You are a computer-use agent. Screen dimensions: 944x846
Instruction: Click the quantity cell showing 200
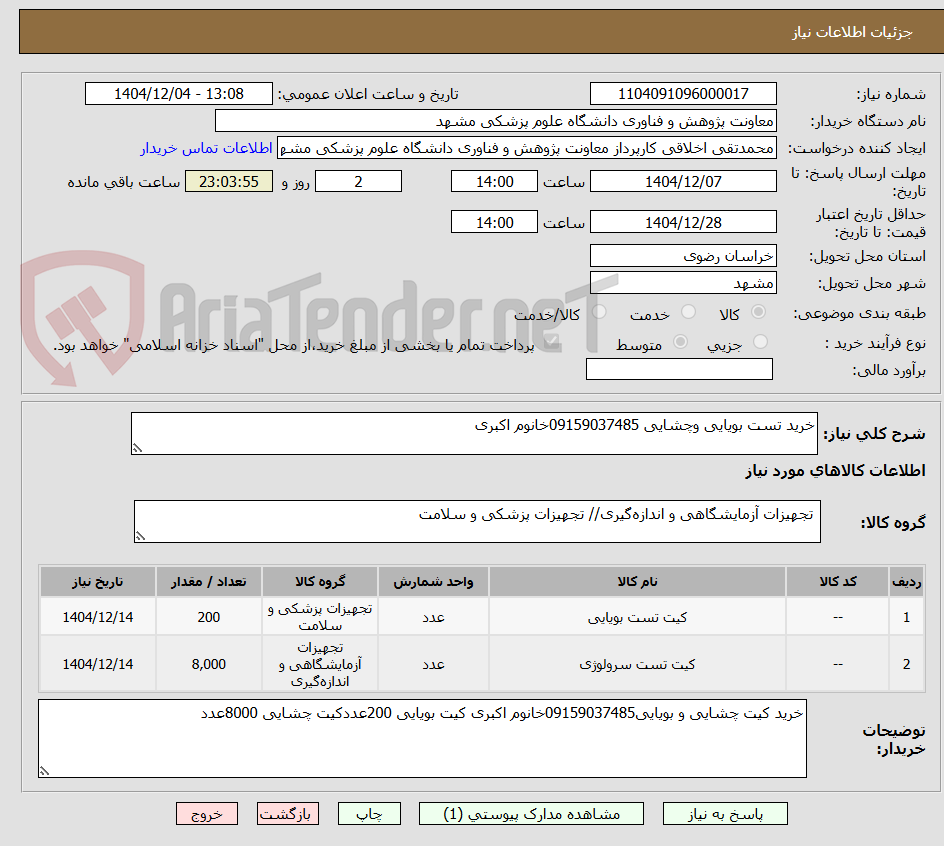209,617
